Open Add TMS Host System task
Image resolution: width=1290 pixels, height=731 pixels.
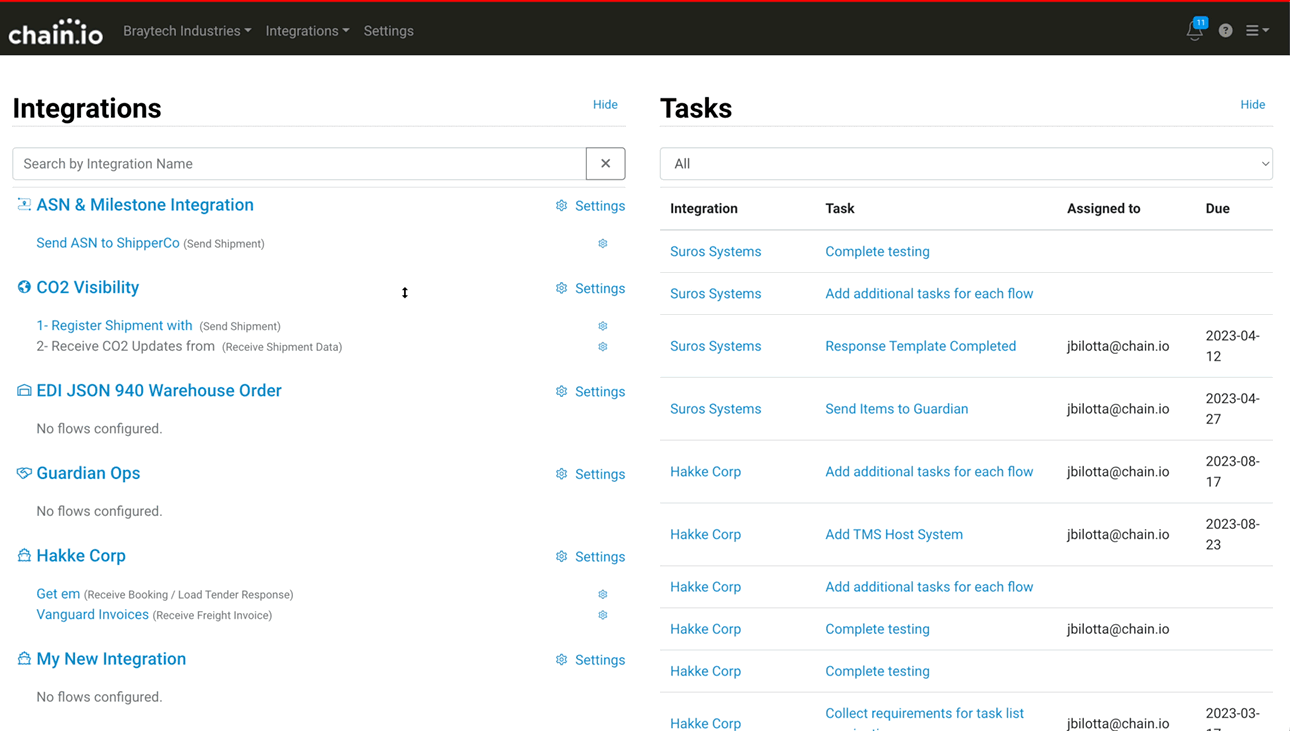tap(894, 535)
